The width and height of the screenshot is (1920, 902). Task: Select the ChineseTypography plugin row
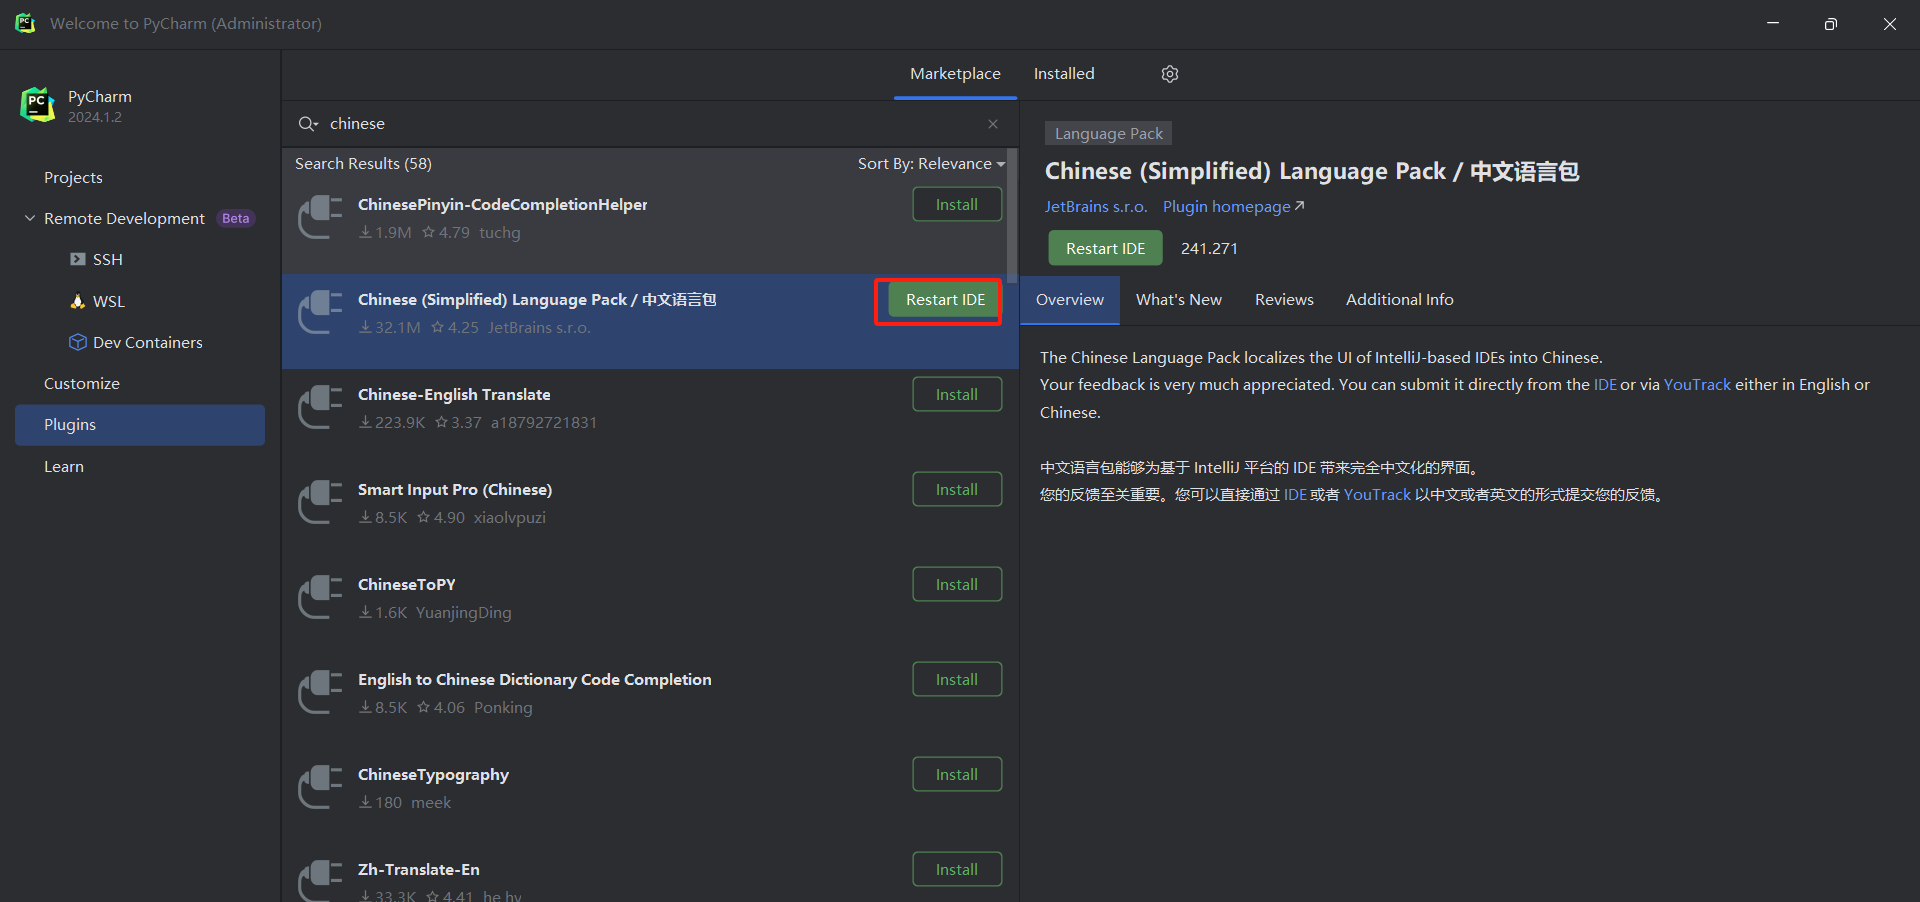pos(650,797)
